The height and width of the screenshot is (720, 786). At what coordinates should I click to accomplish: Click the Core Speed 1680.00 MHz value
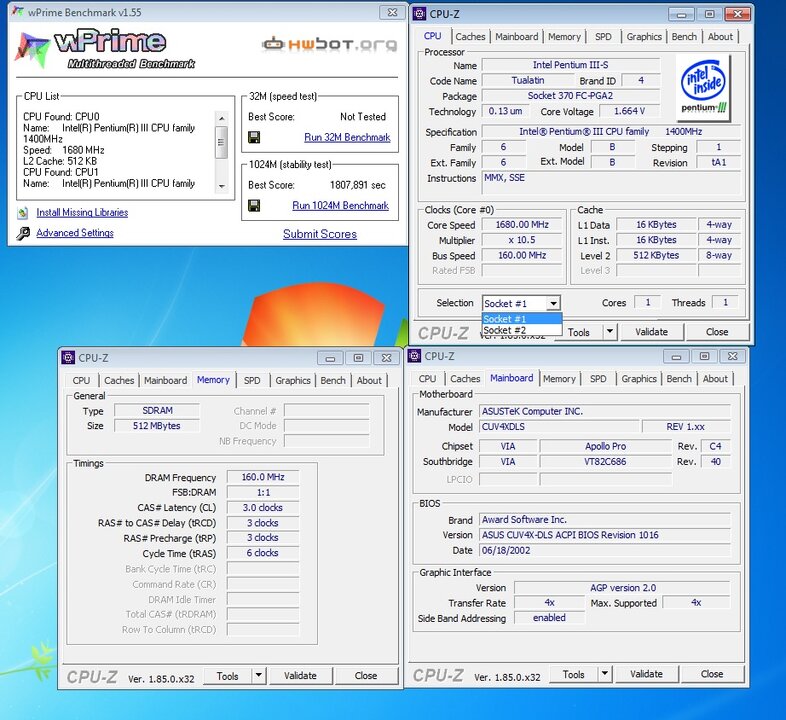coord(521,225)
